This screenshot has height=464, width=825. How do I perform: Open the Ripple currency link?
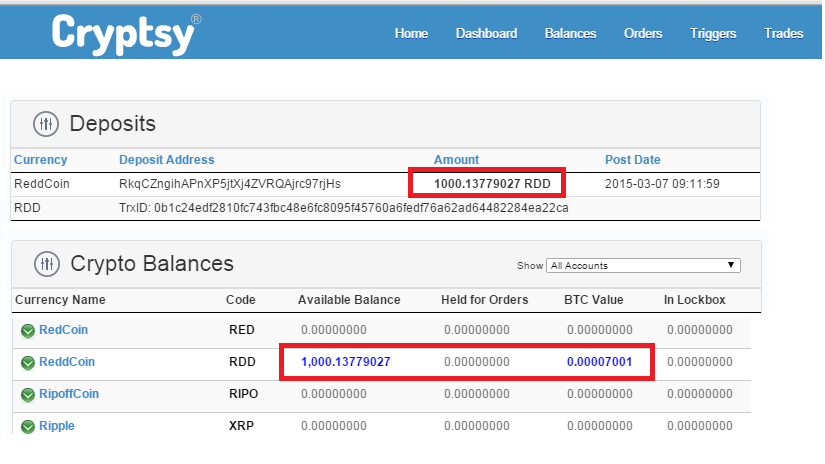[57, 426]
